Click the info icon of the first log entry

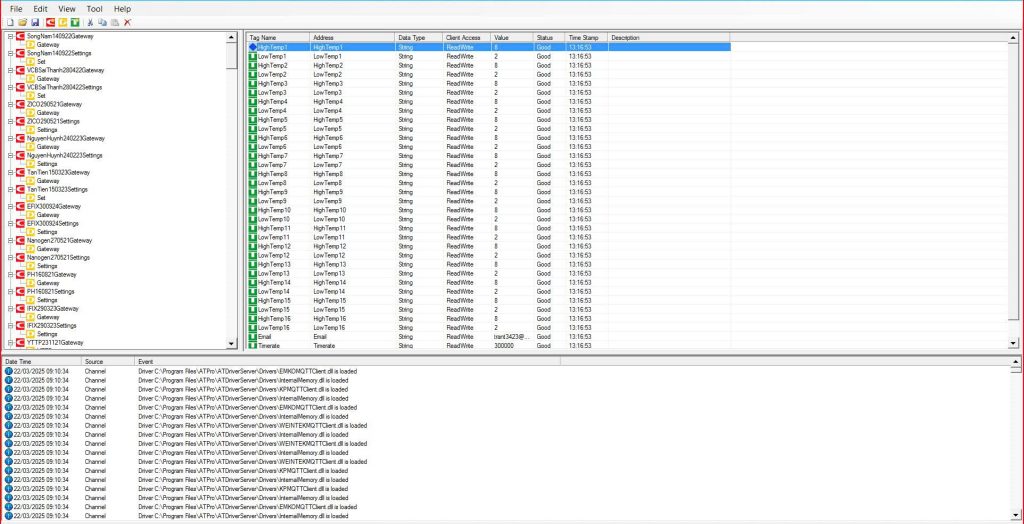[8, 371]
